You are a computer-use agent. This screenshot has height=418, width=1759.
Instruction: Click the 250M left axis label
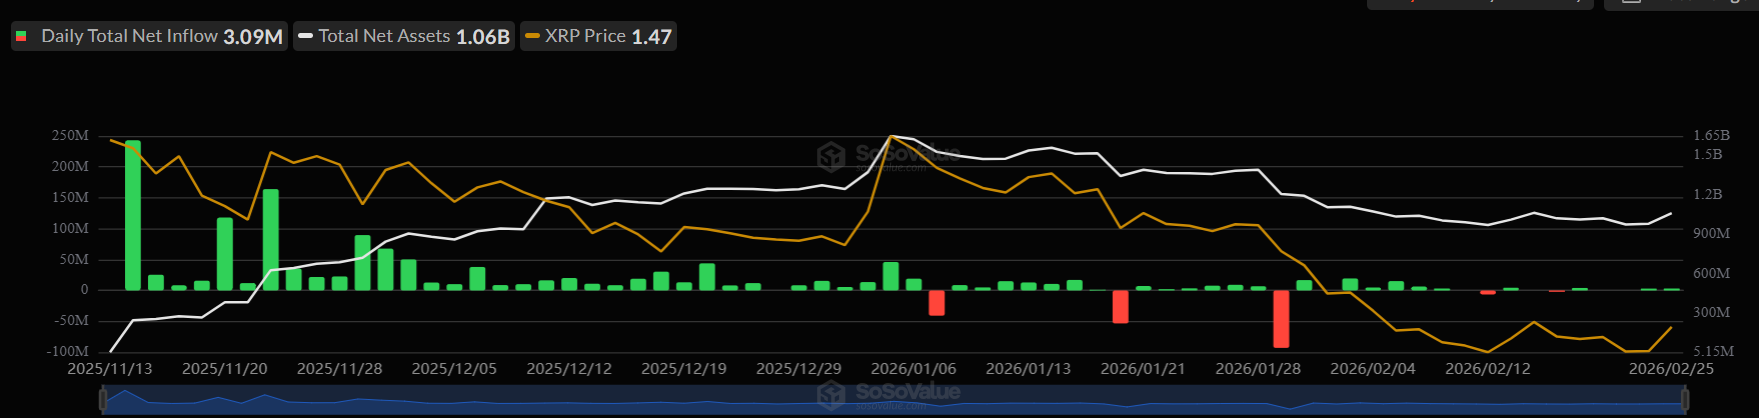click(x=70, y=136)
